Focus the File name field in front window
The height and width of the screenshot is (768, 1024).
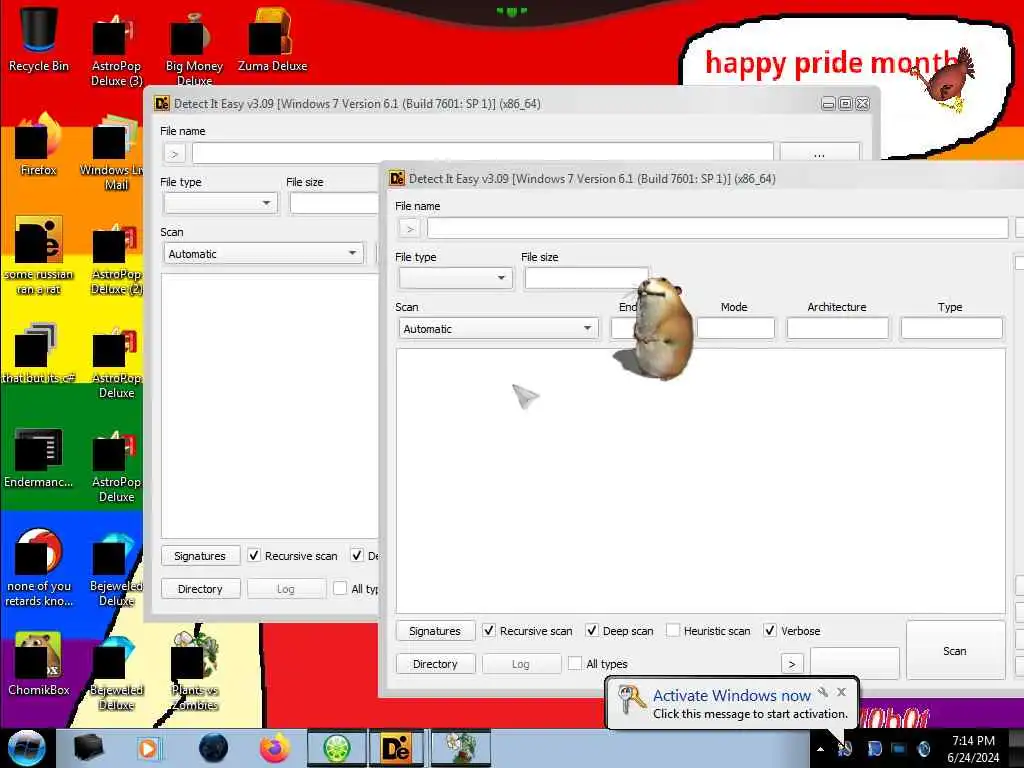[717, 229]
